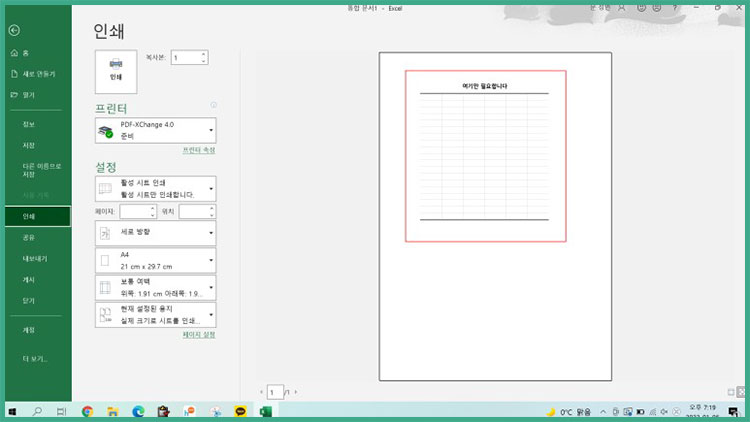Toggle zoom to page preview button
The image size is (750, 422).
pyautogui.click(x=741, y=392)
